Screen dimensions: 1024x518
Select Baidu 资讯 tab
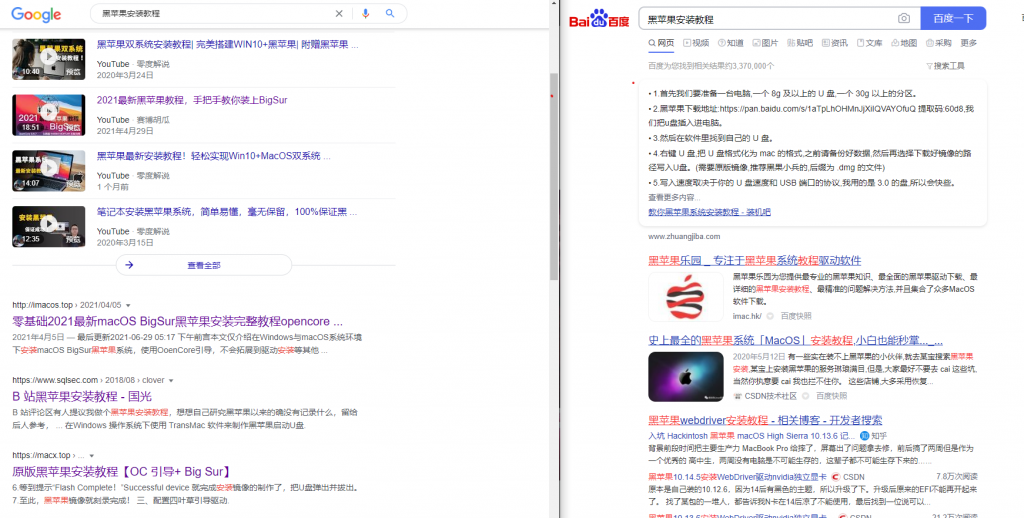(835, 43)
